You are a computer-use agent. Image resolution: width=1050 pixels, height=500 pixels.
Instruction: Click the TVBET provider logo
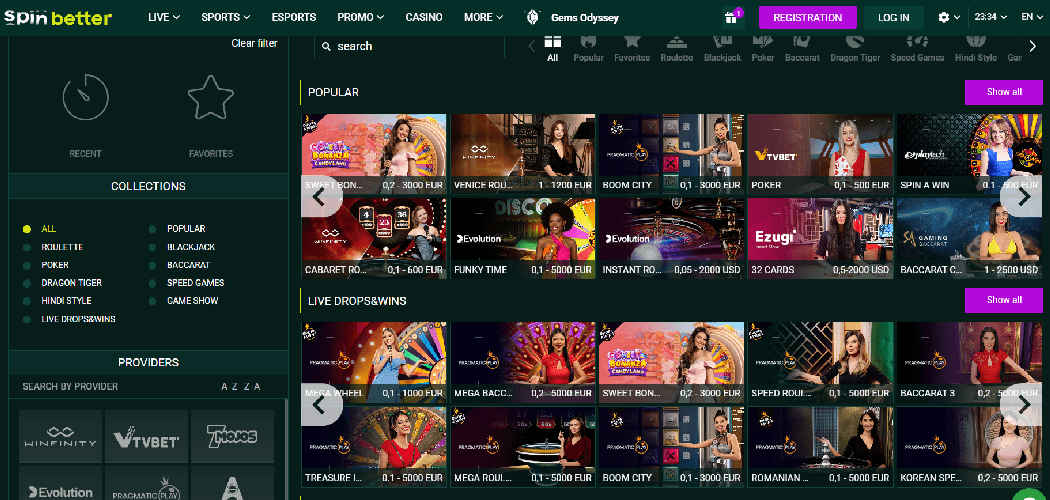point(146,437)
